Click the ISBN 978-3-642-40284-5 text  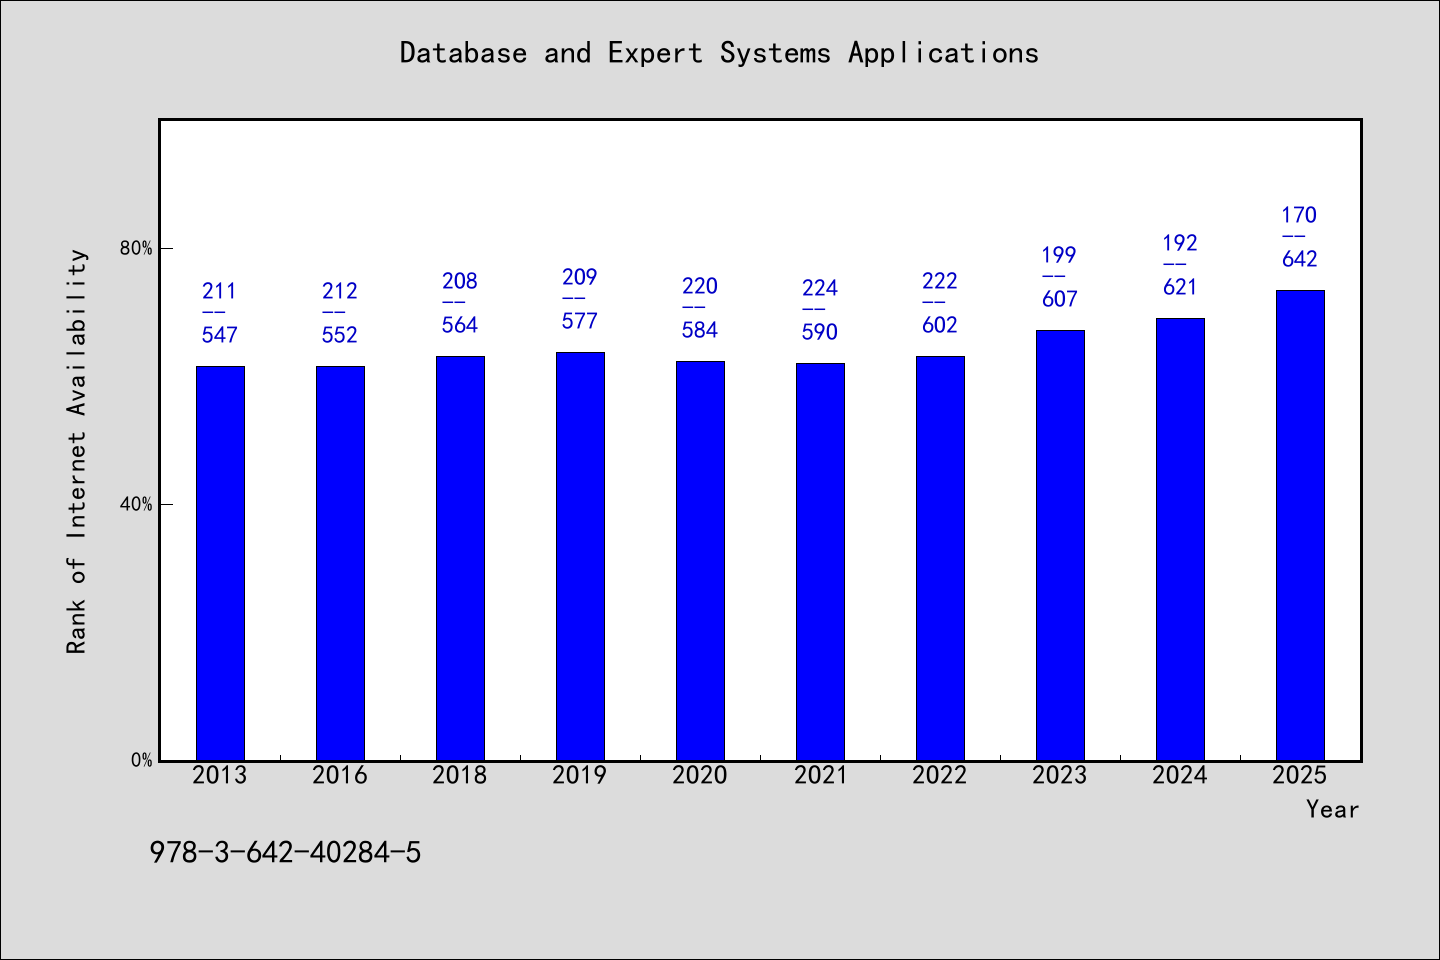coord(286,853)
